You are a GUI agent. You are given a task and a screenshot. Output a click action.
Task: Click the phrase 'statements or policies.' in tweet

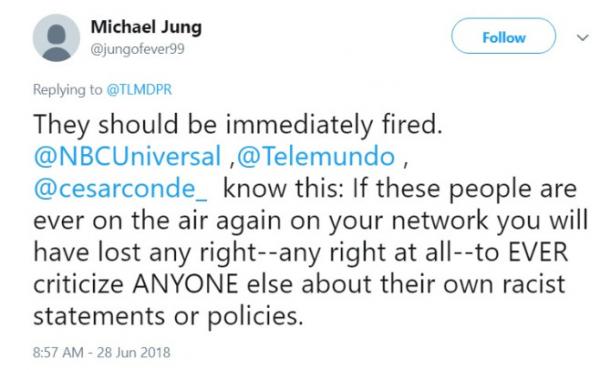(x=168, y=317)
